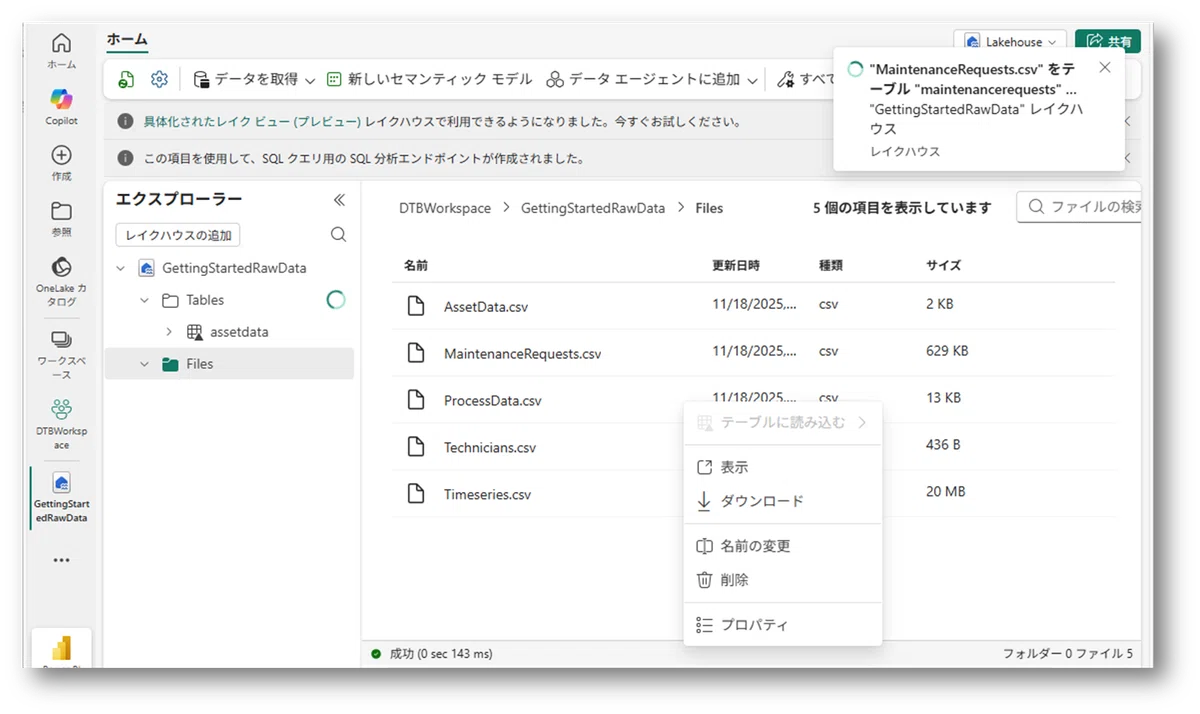Click GettingStartedRawData in the breadcrumb
1200x714 pixels.
(593, 208)
